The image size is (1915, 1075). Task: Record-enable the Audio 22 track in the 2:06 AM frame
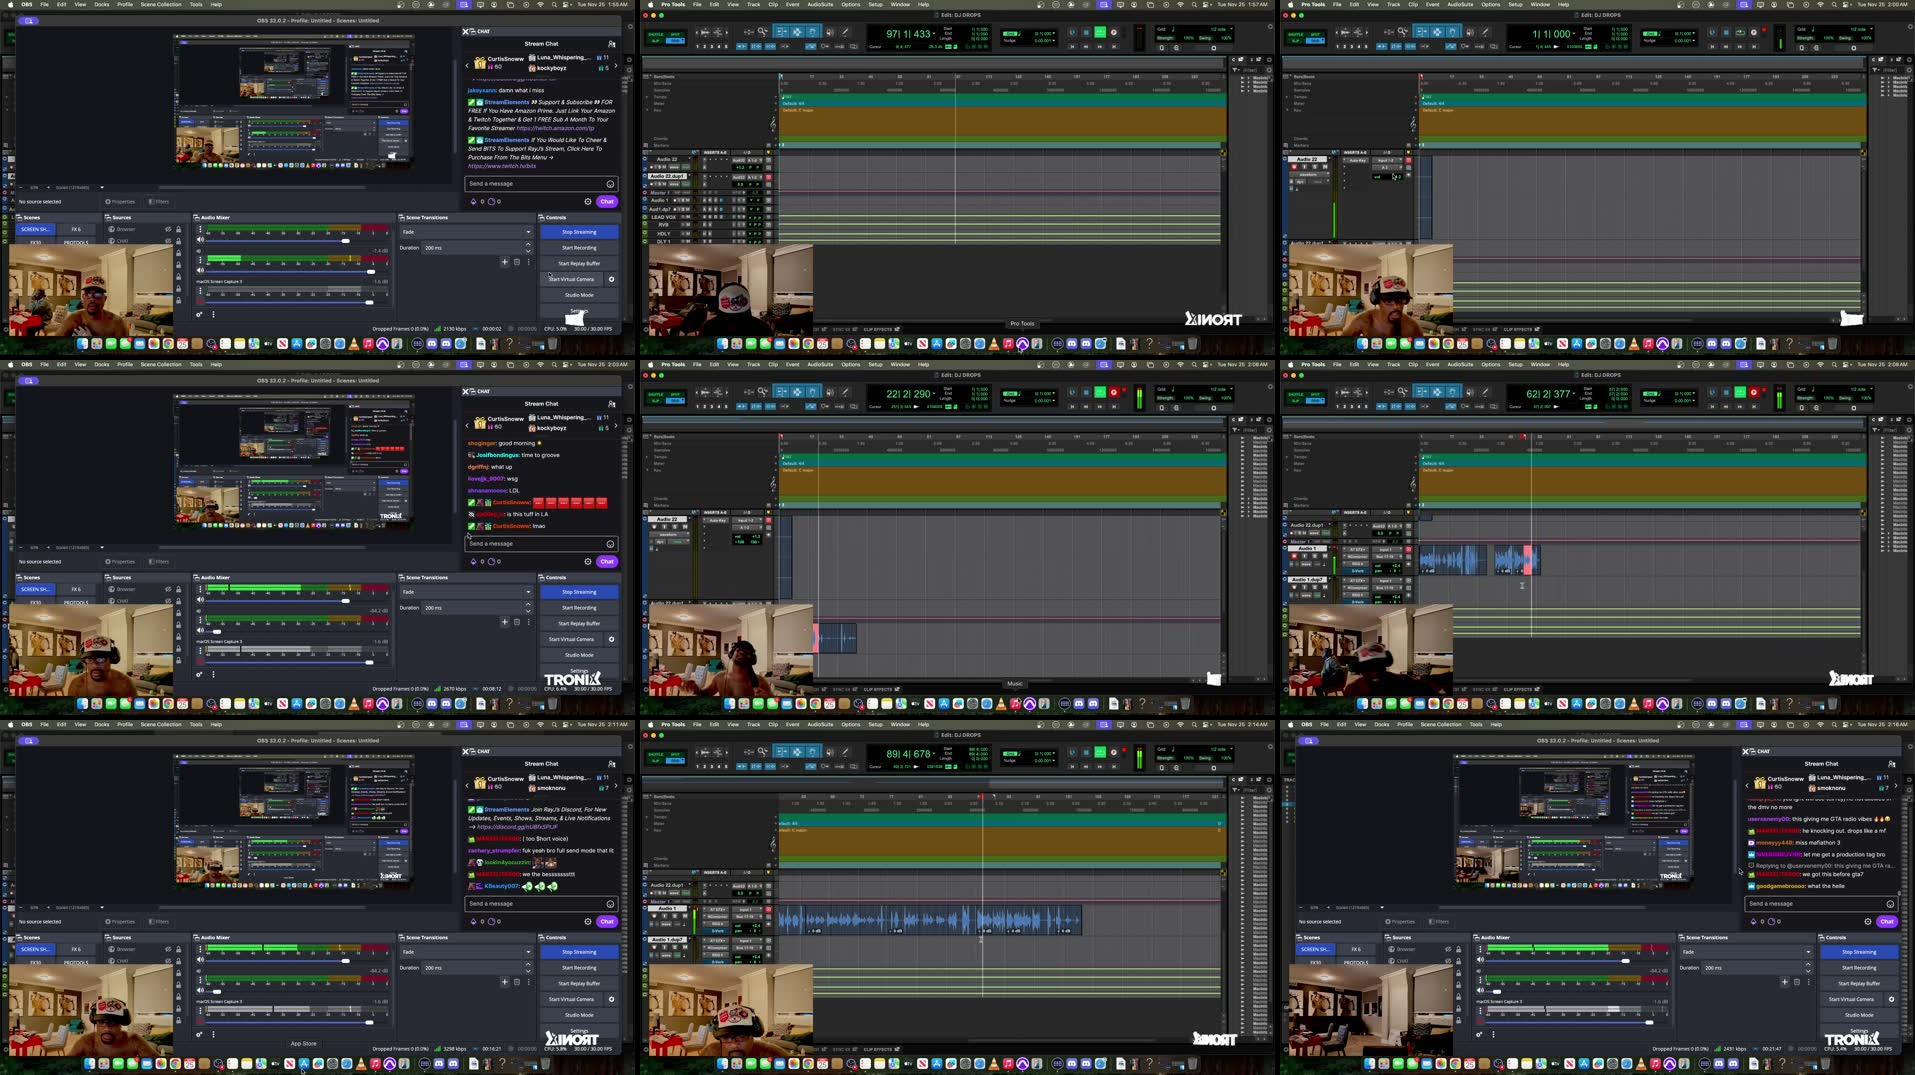654,527
